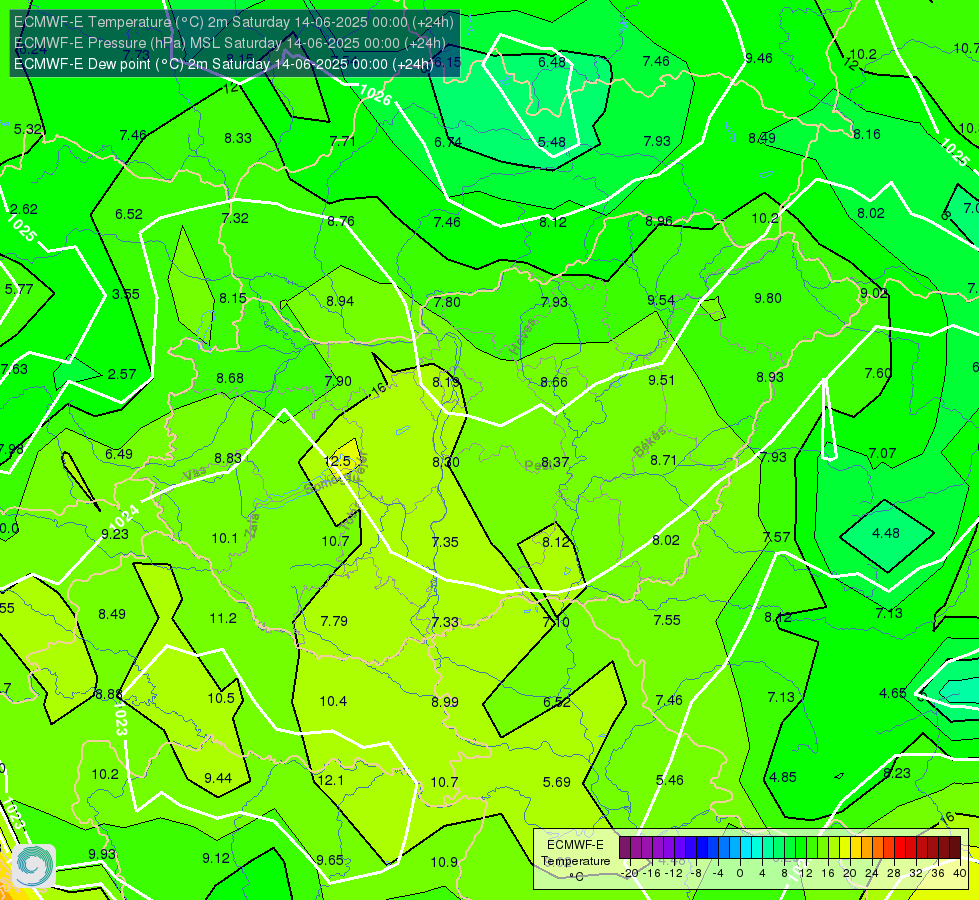Click the 1026 isobar label
Image resolution: width=979 pixels, height=900 pixels.
375,94
